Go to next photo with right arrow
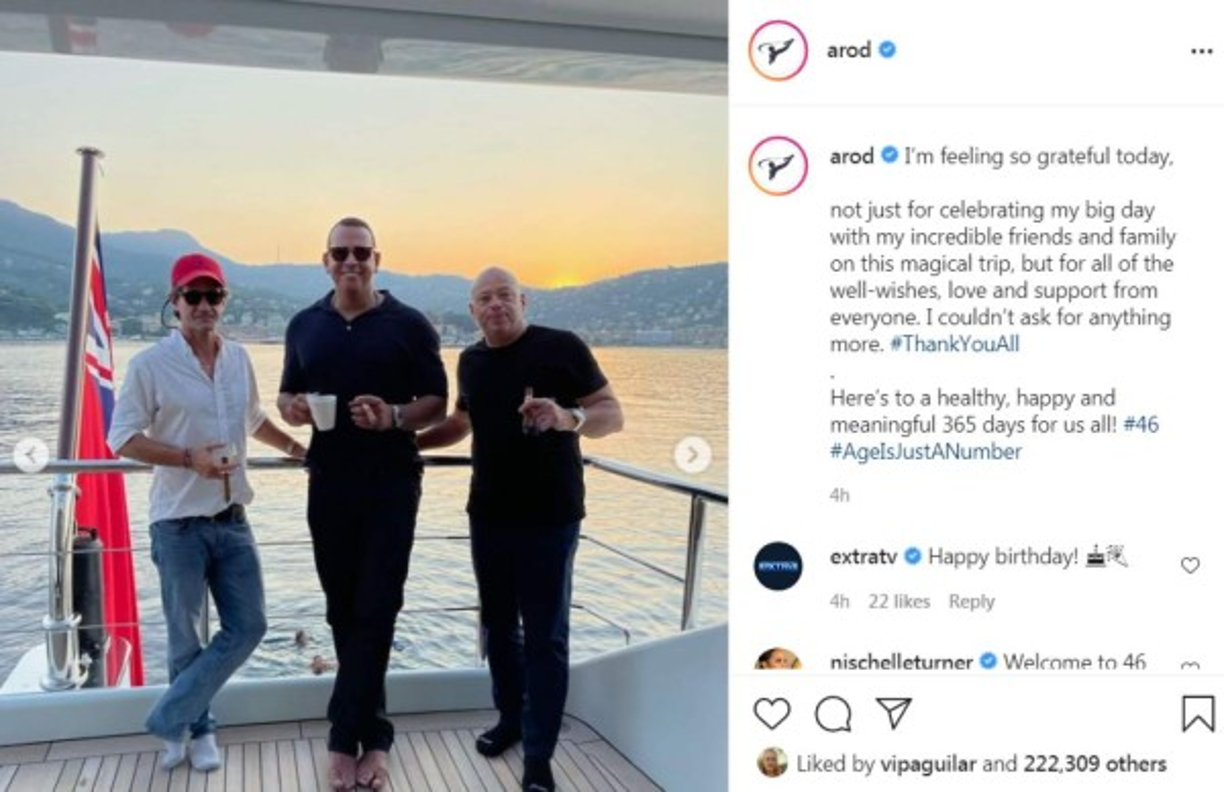Viewport: 1224px width, 792px height. (692, 455)
